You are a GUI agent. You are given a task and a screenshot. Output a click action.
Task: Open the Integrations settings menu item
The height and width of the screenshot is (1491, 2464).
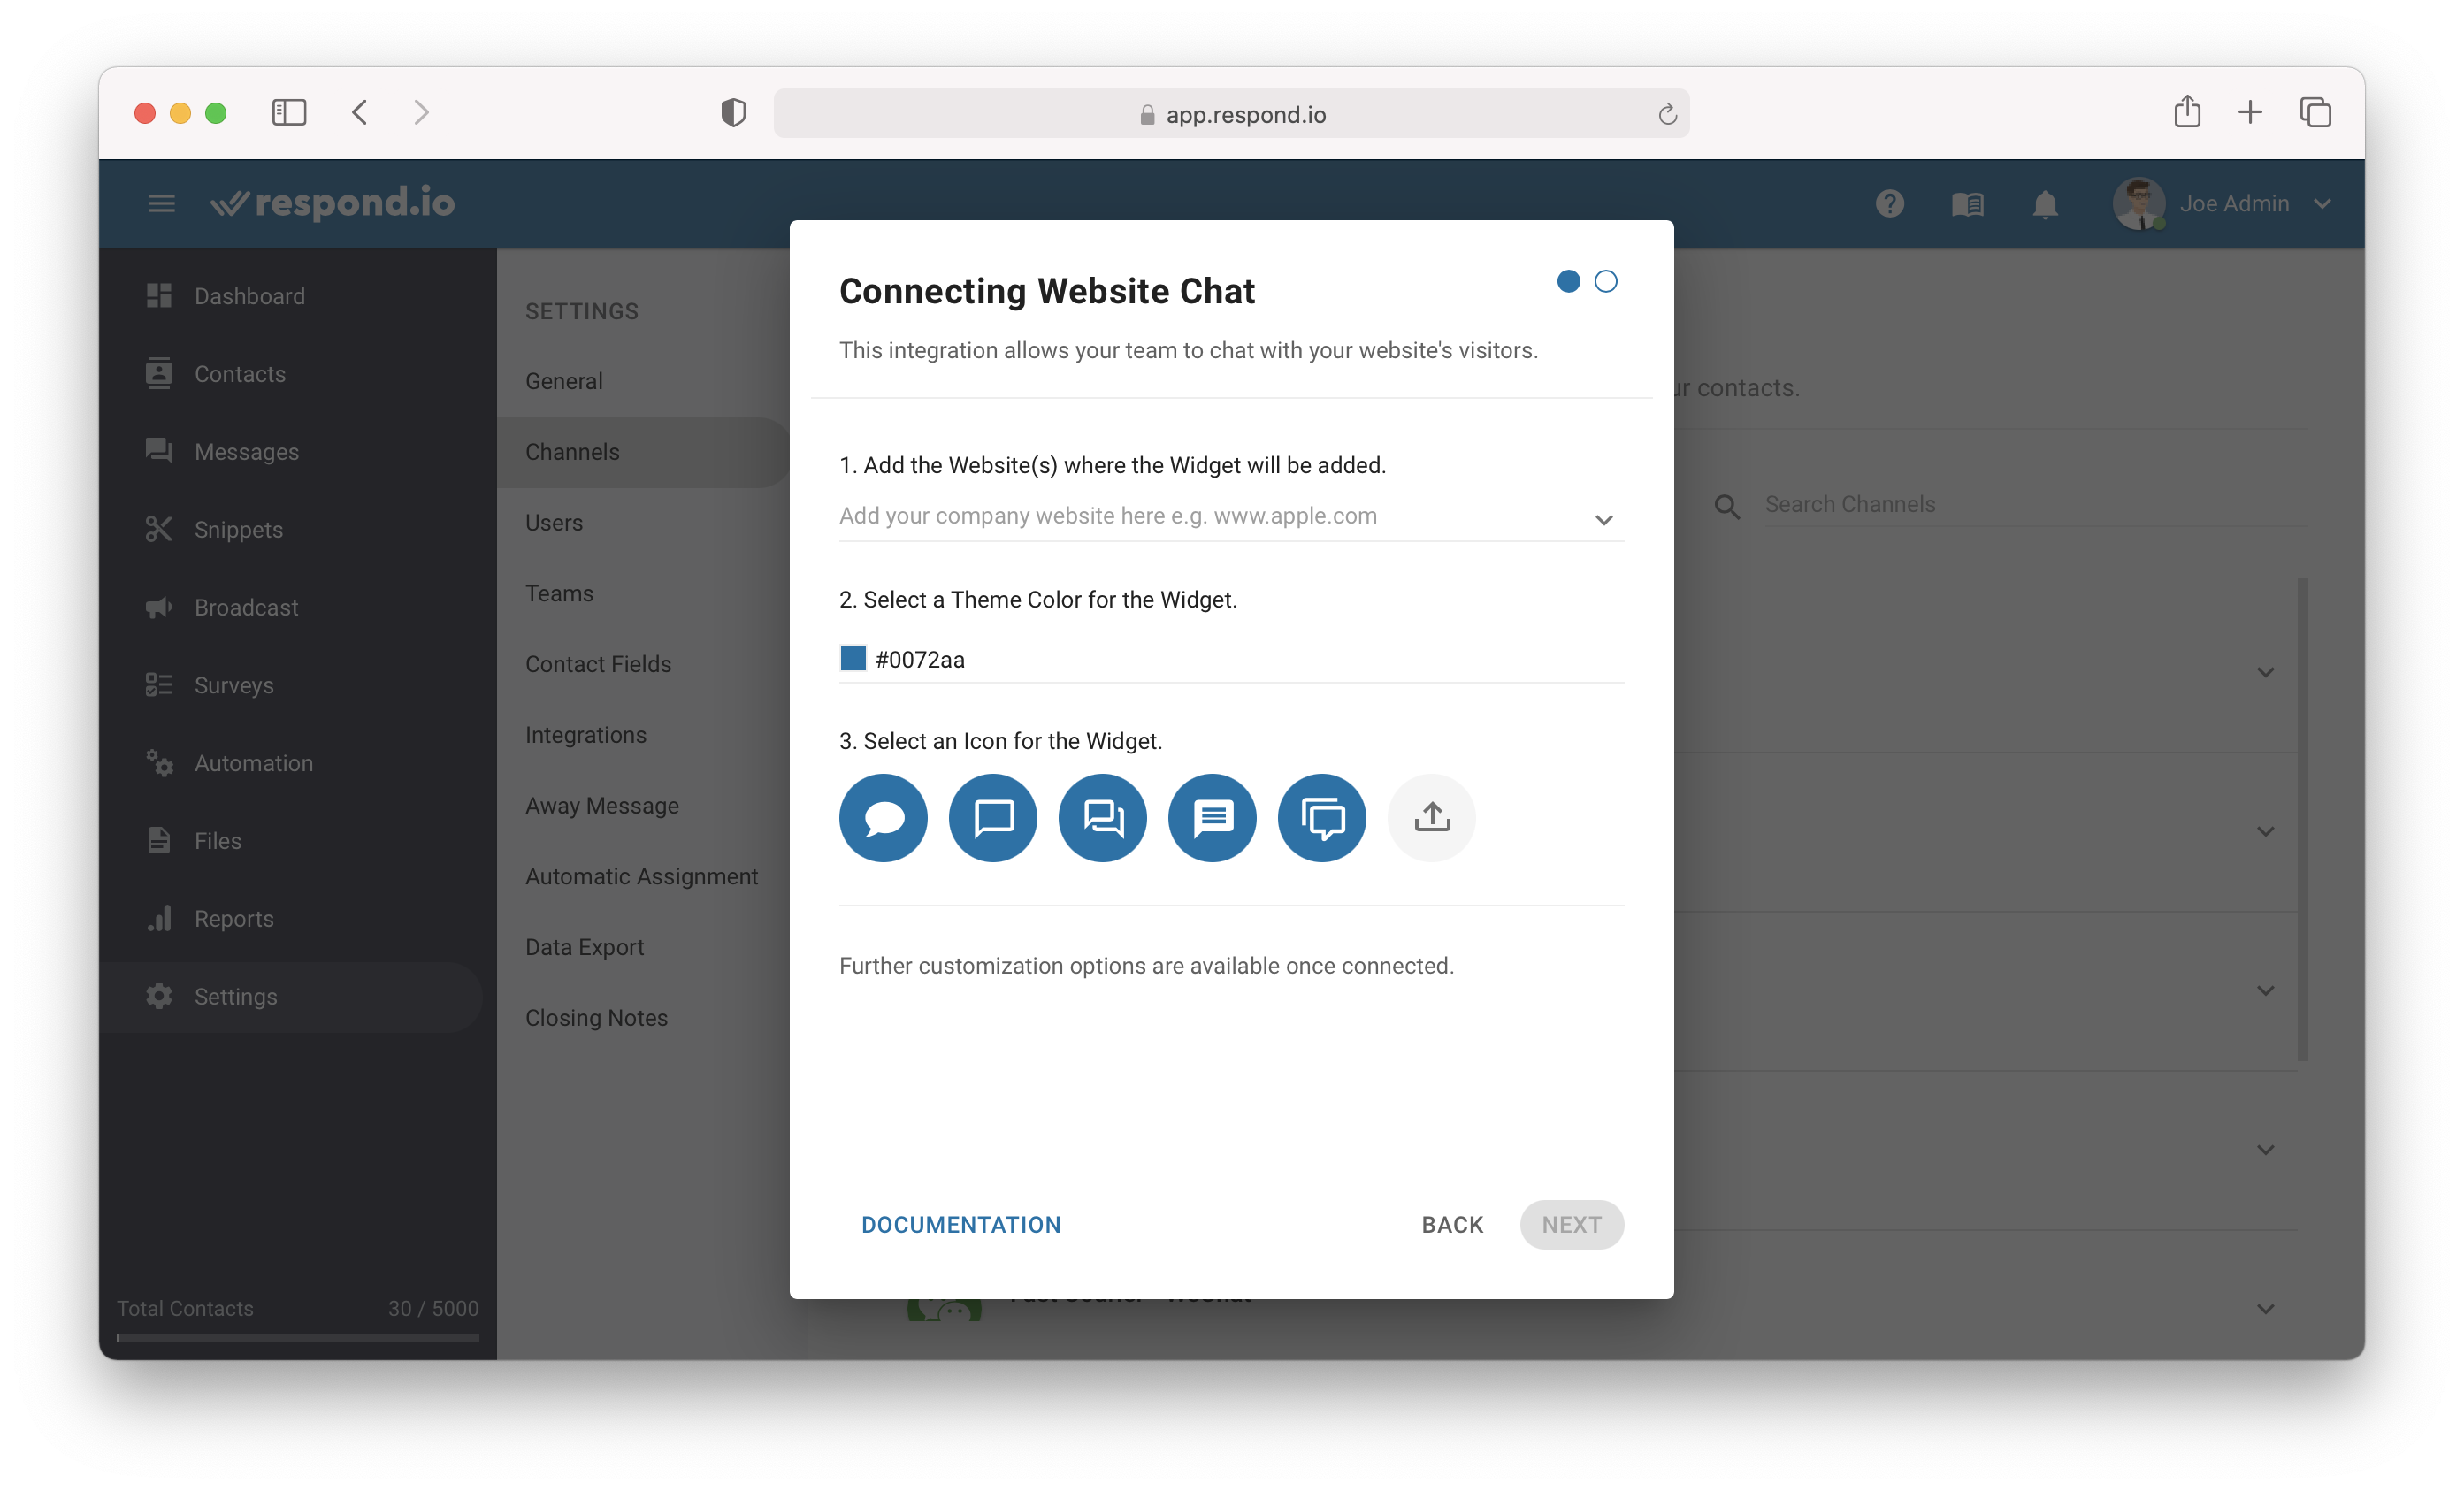click(x=588, y=734)
